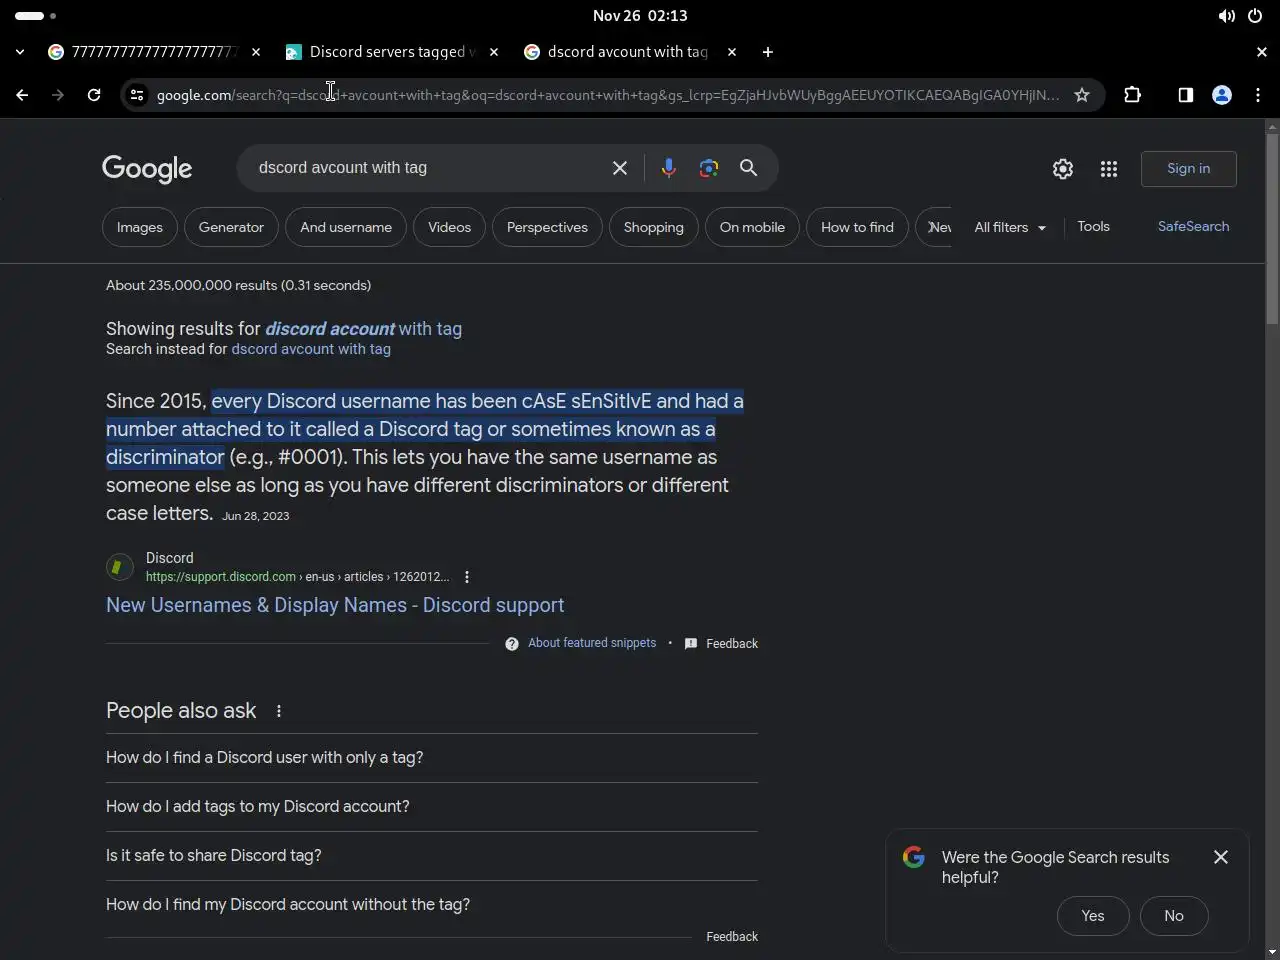This screenshot has height=960, width=1280.
Task: Filter results by Shopping
Action: pos(654,227)
